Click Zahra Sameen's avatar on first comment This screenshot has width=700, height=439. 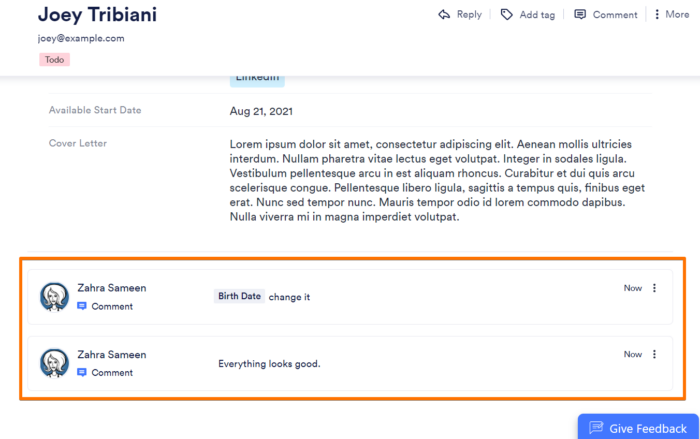click(x=54, y=297)
